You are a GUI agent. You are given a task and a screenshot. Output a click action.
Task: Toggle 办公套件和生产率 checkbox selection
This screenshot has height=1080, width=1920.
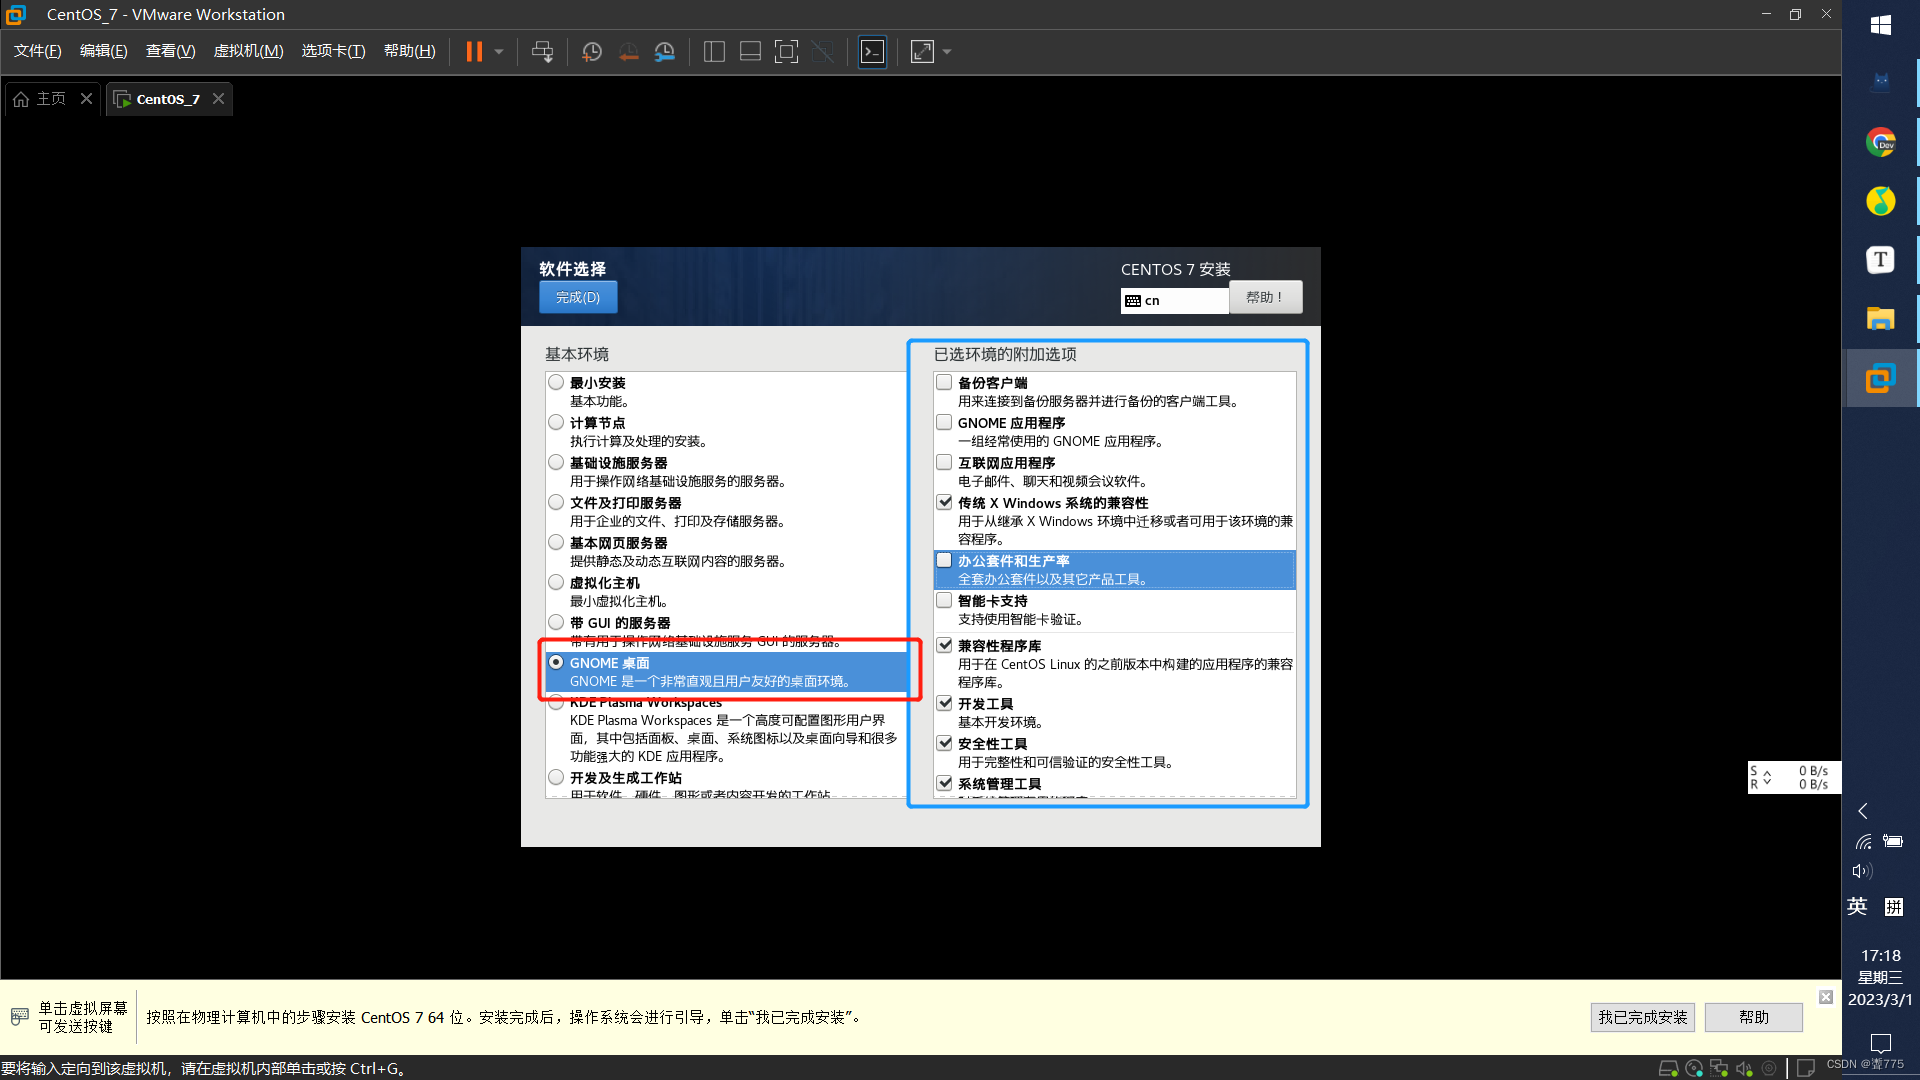point(943,559)
